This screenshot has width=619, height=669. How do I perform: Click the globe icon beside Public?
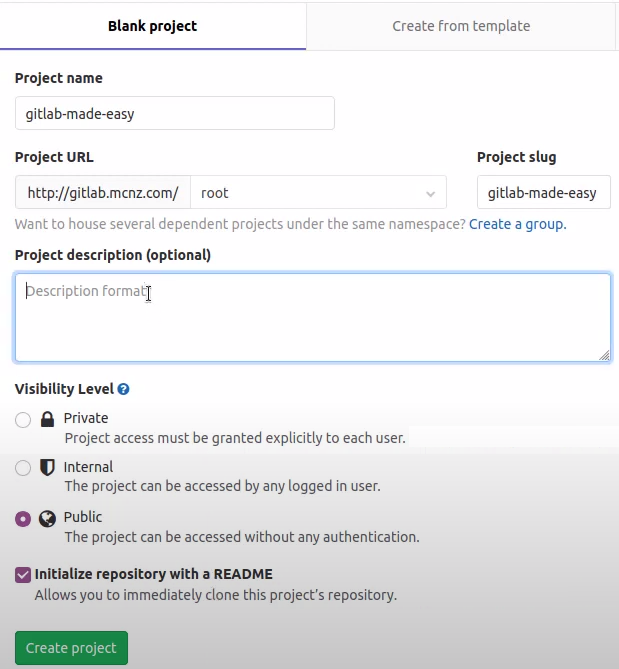pyautogui.click(x=47, y=518)
